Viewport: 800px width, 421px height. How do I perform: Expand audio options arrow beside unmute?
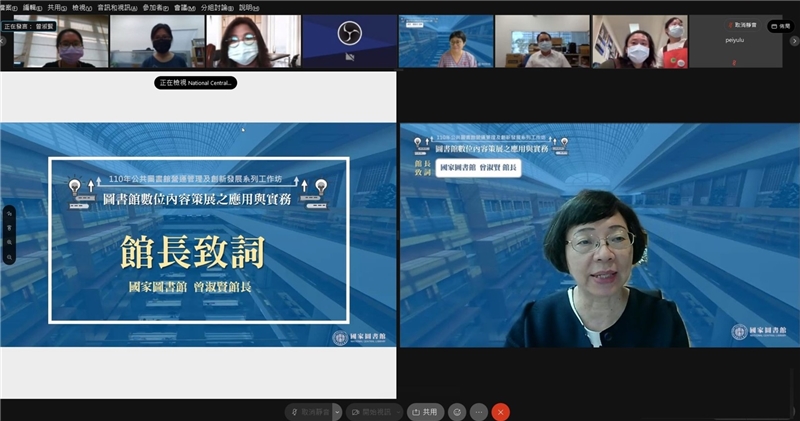pos(337,412)
